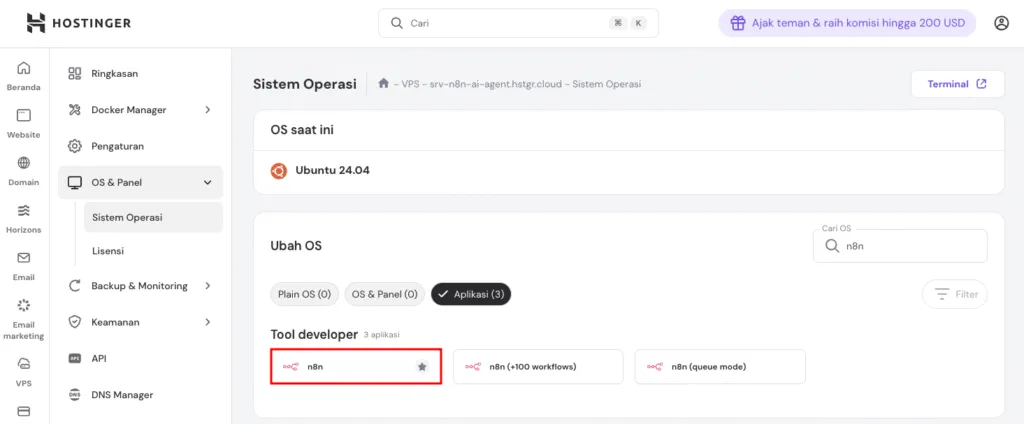Click the Ringkasan dashboard icon

[x=75, y=73]
